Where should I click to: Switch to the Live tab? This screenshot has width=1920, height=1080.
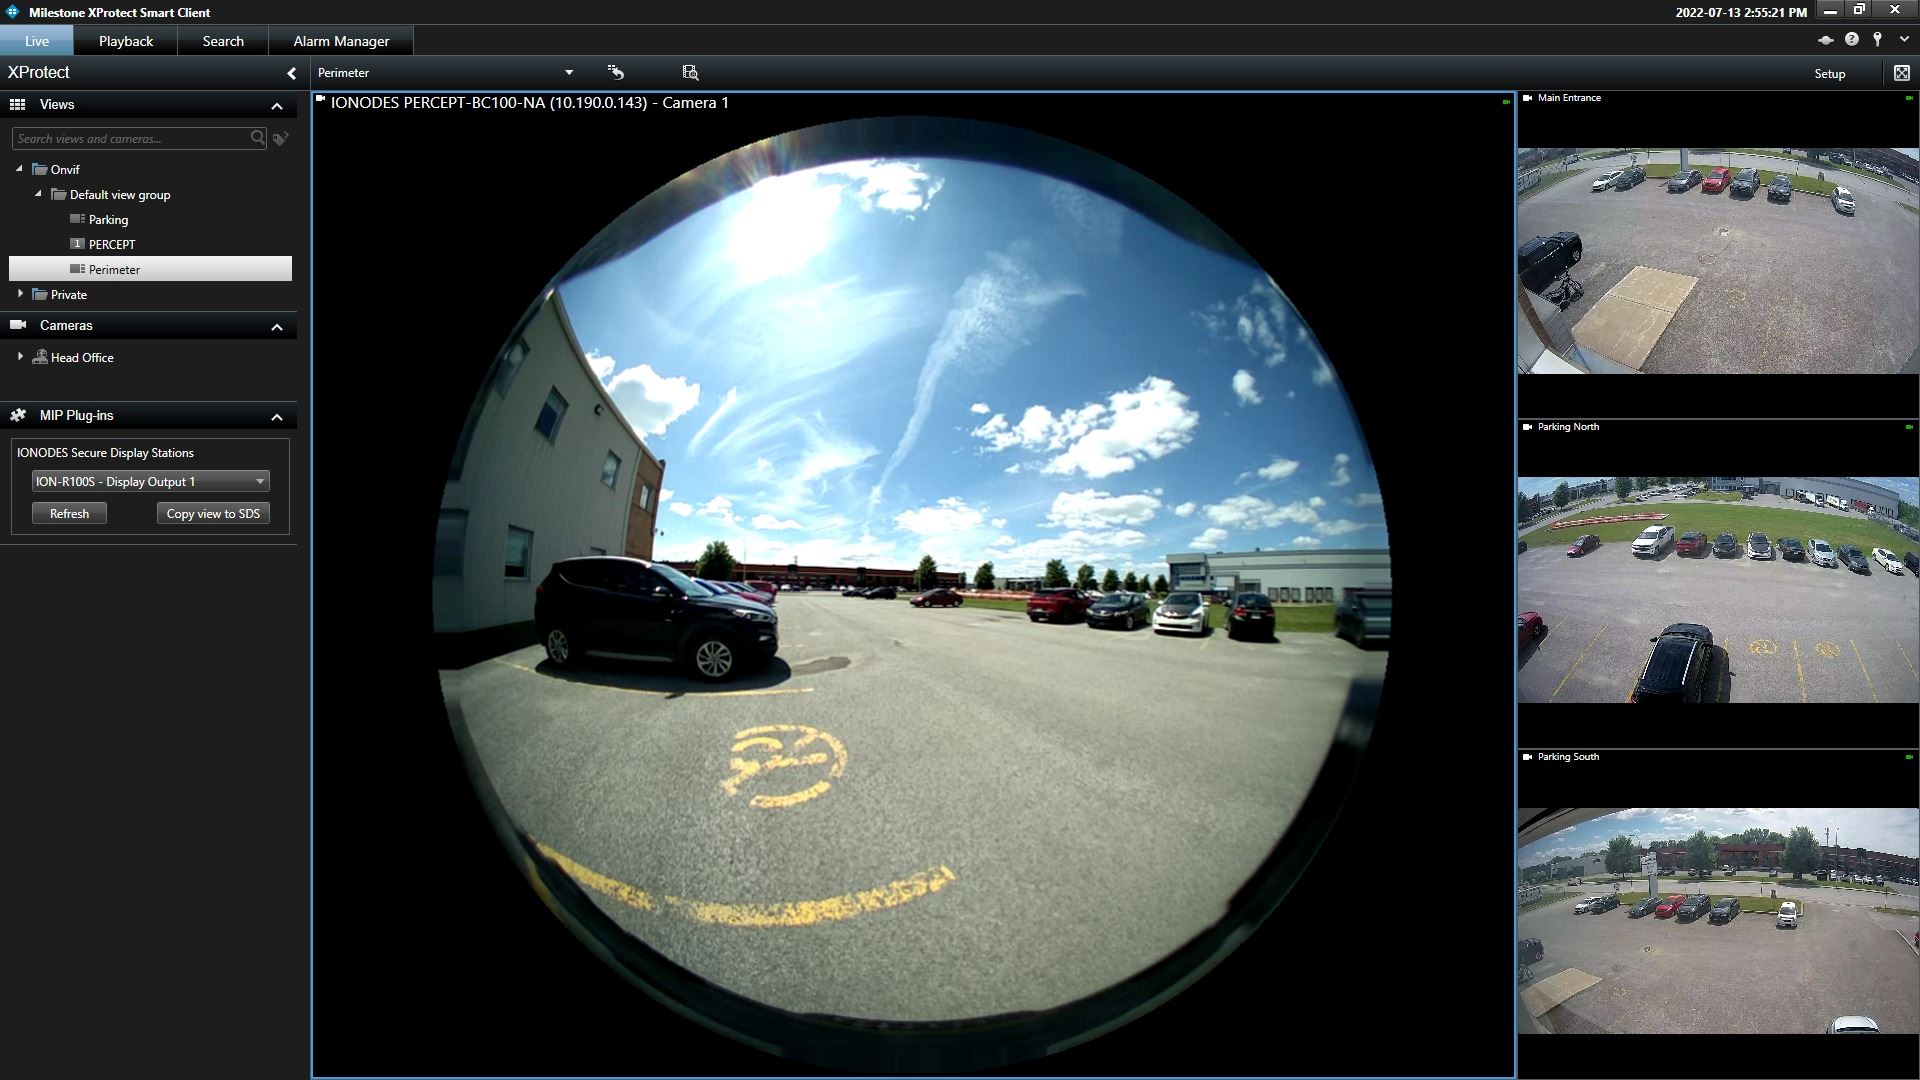click(x=37, y=41)
